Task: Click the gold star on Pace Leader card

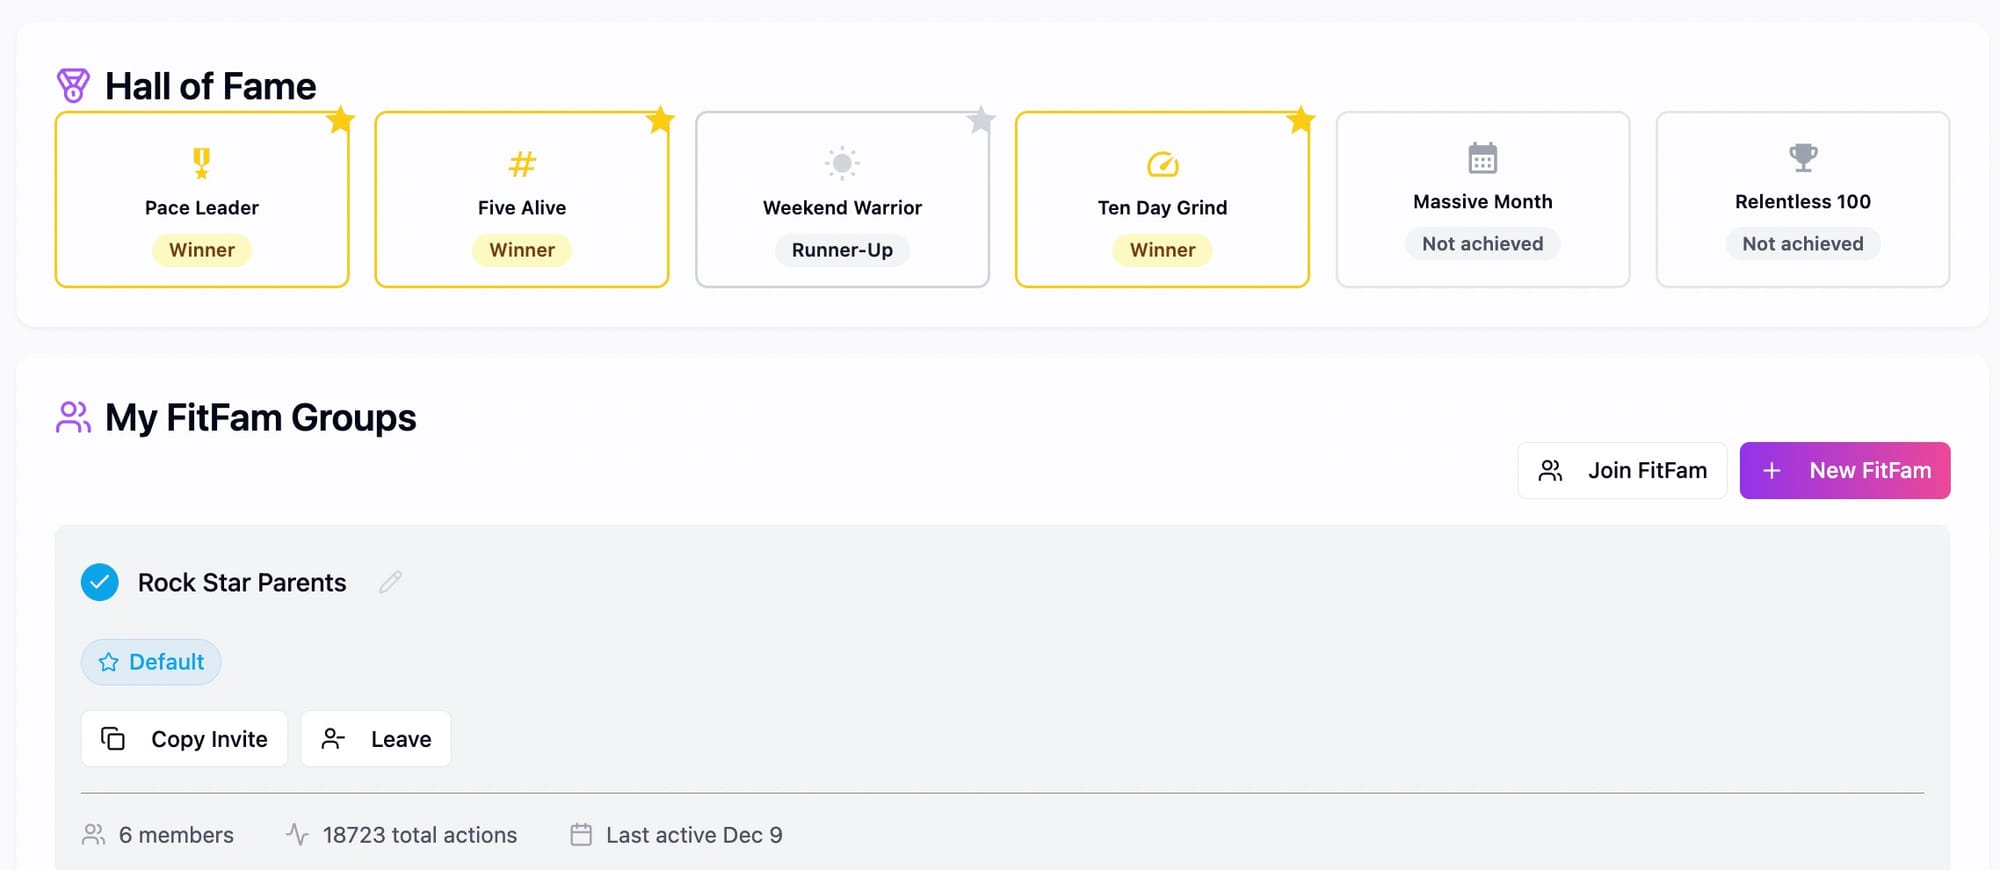Action: 340,120
